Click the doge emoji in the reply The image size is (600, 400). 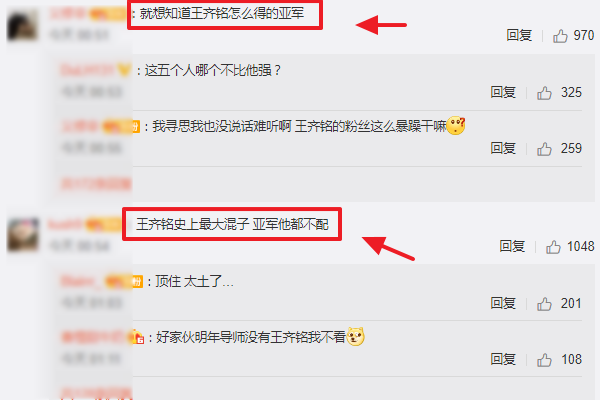coord(355,337)
